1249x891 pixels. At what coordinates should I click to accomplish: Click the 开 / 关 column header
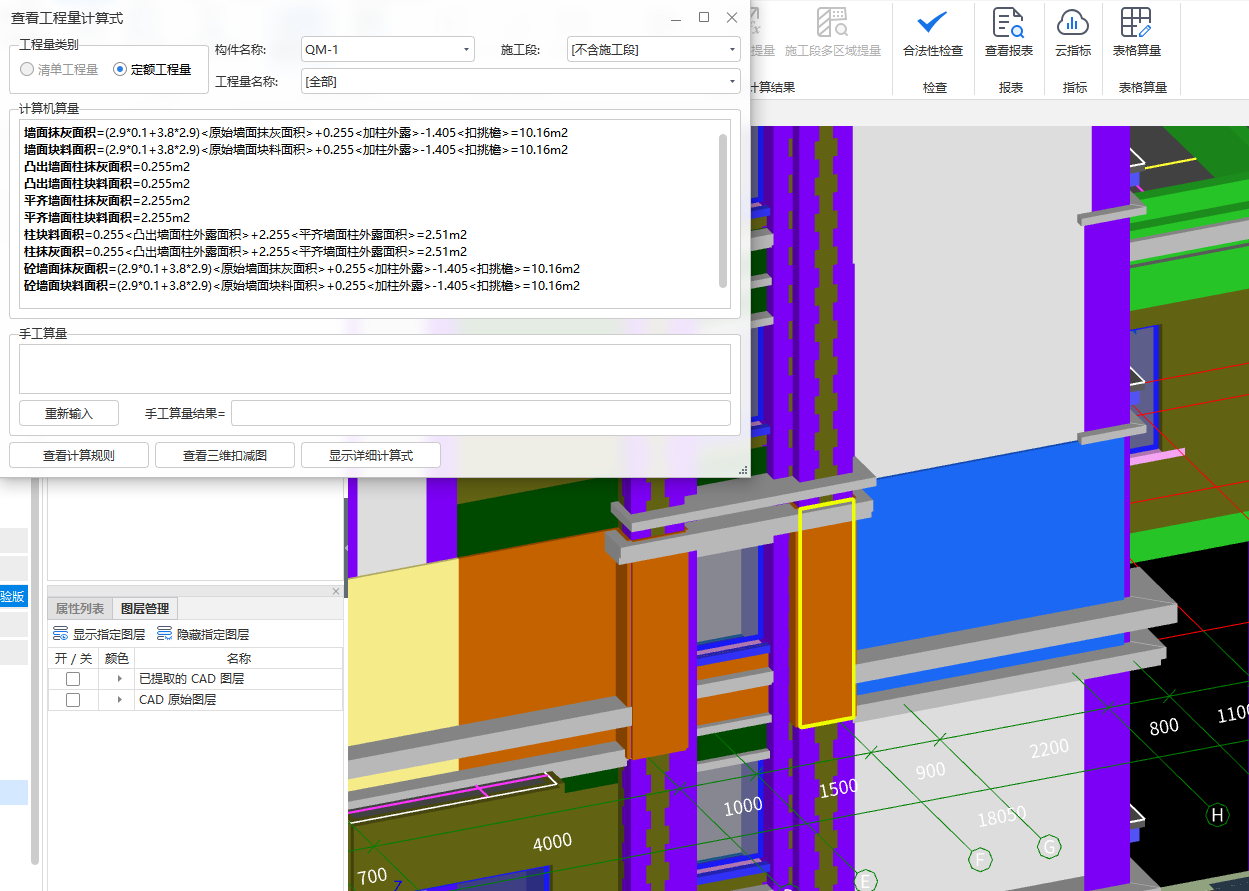(73, 658)
